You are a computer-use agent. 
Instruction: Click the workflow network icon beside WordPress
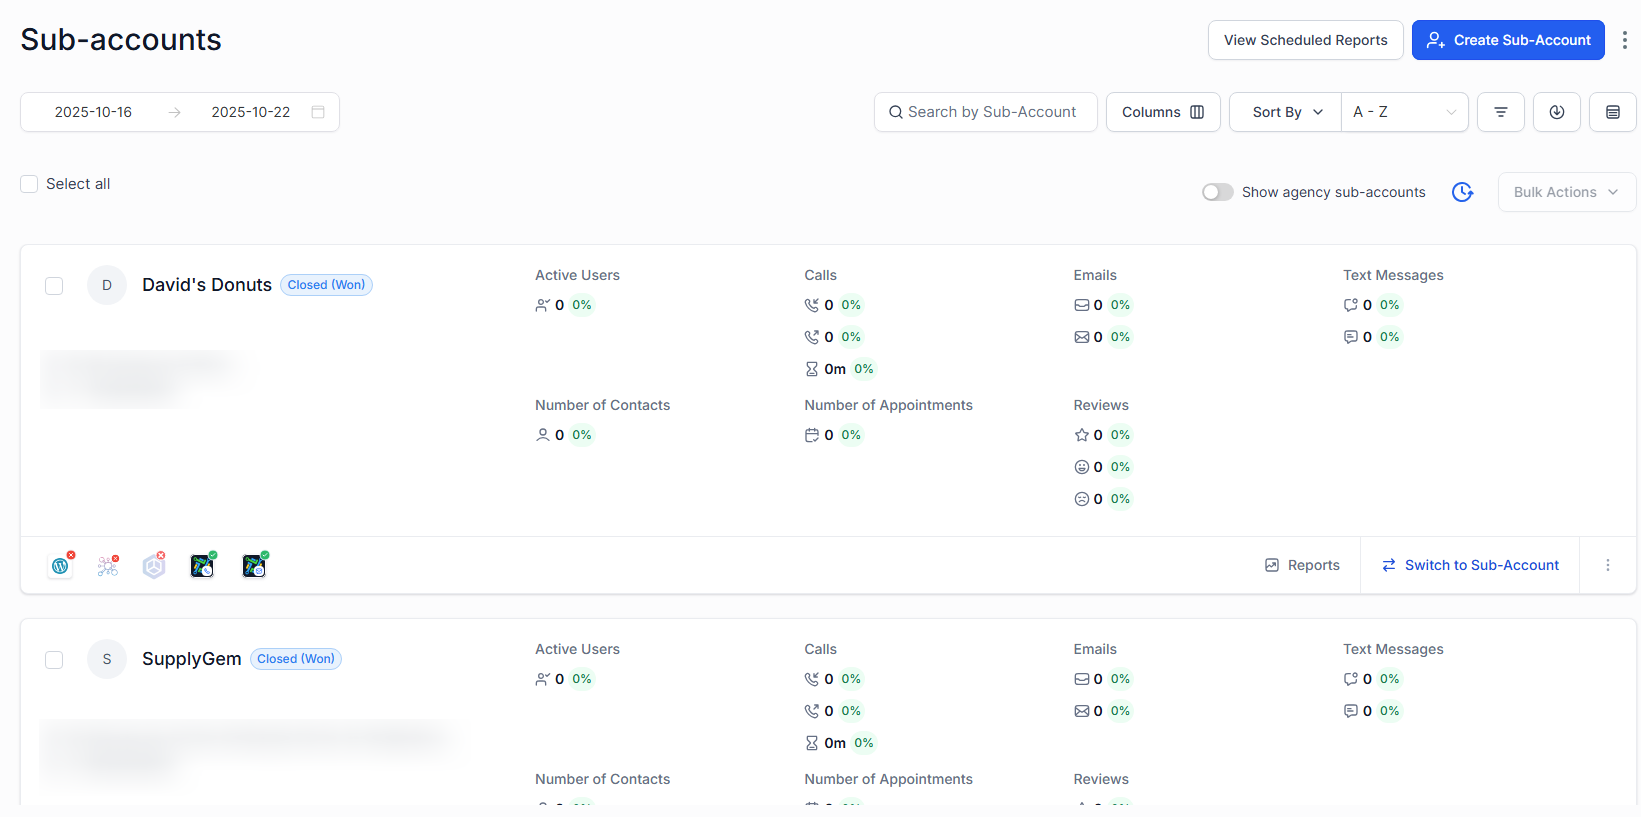tap(108, 566)
